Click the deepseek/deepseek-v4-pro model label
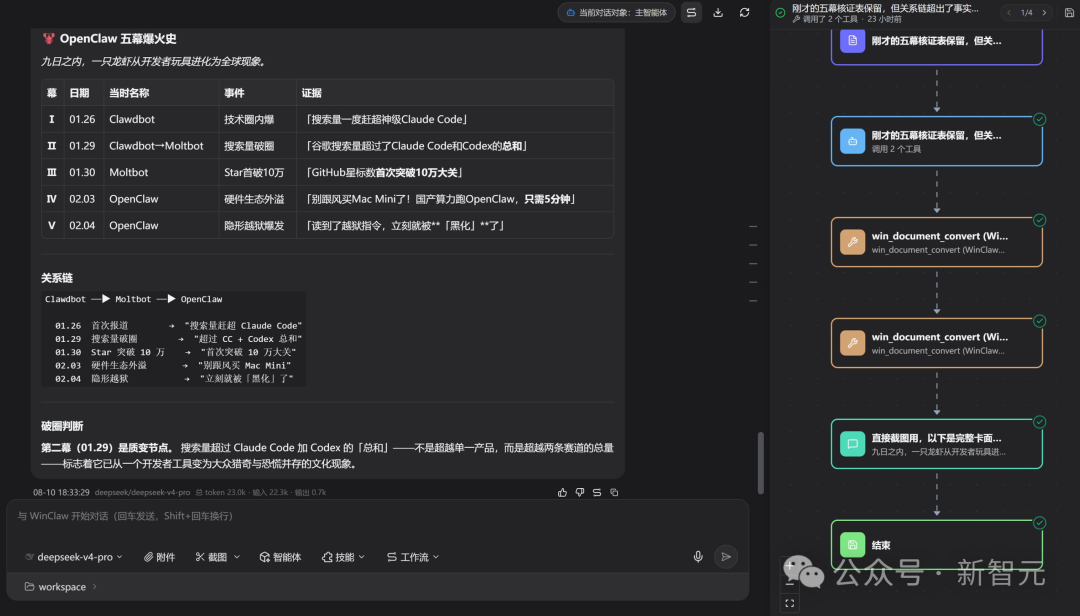 142,492
